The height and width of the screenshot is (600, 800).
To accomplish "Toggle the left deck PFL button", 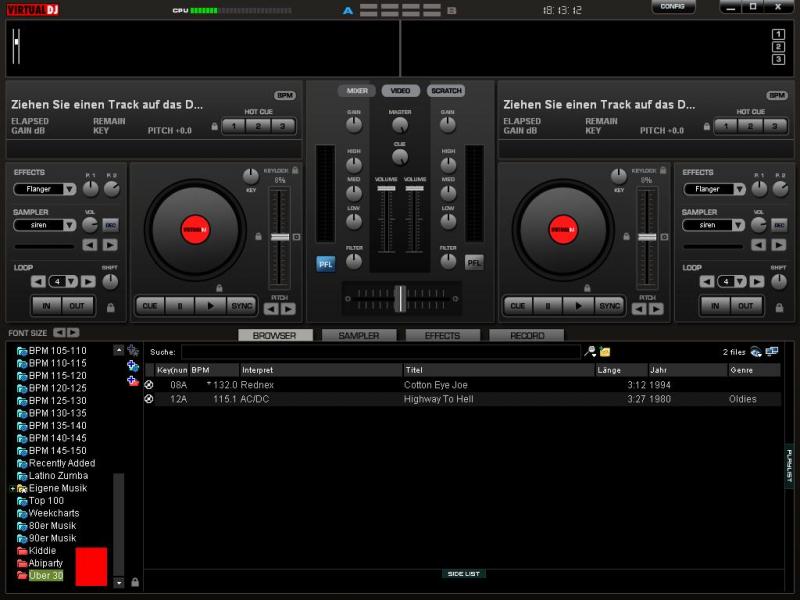I will point(326,263).
